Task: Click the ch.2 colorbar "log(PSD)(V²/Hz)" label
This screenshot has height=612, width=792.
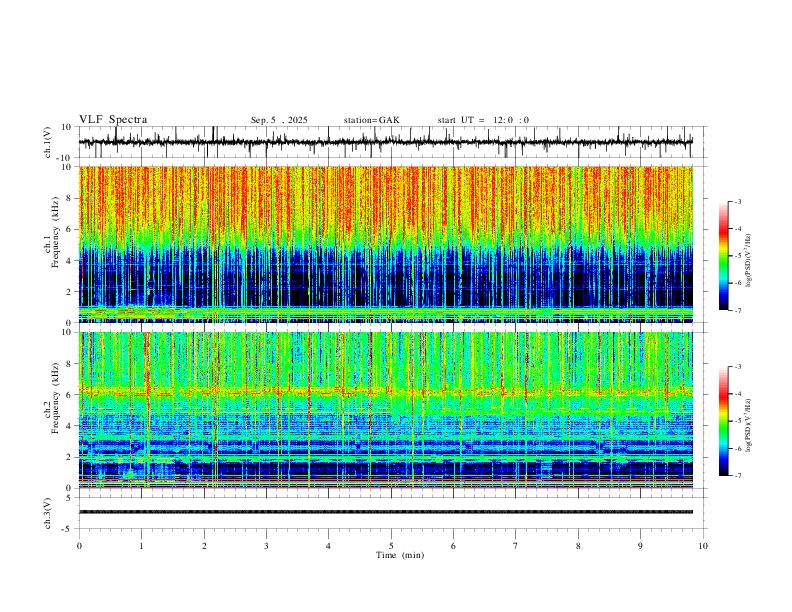Action: [x=748, y=425]
